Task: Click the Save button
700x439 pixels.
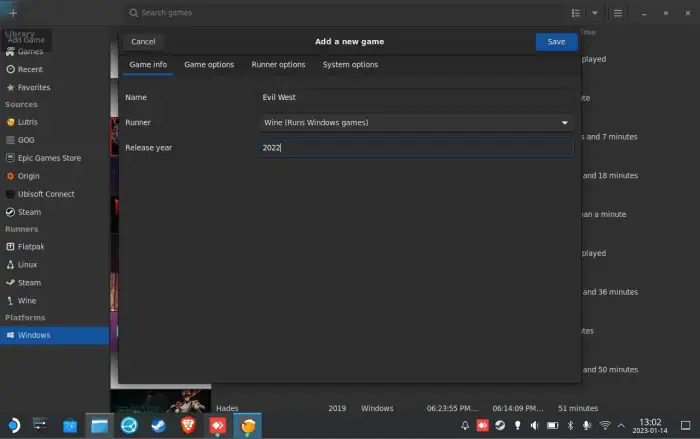Action: pos(556,42)
